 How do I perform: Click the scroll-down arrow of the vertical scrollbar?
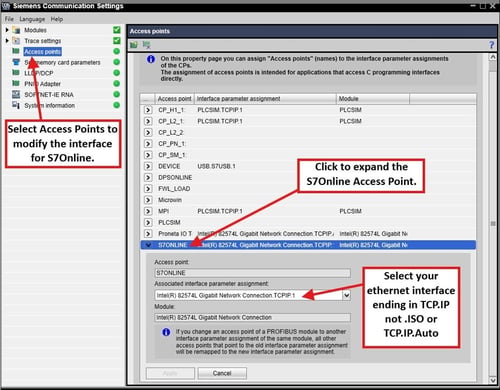pos(493,380)
